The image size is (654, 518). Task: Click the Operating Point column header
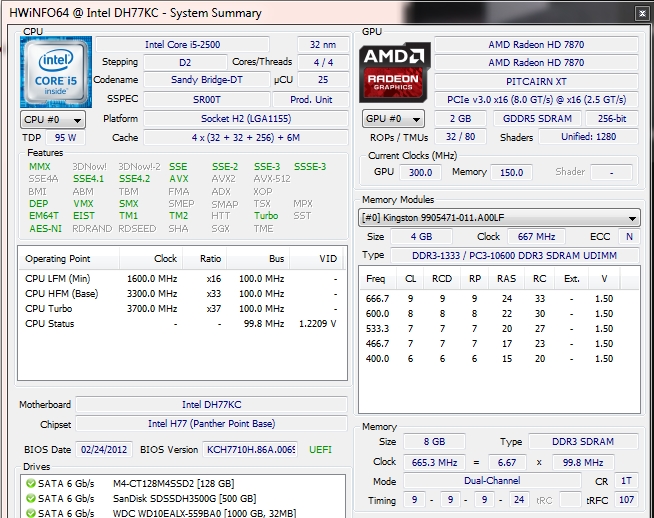[x=69, y=259]
